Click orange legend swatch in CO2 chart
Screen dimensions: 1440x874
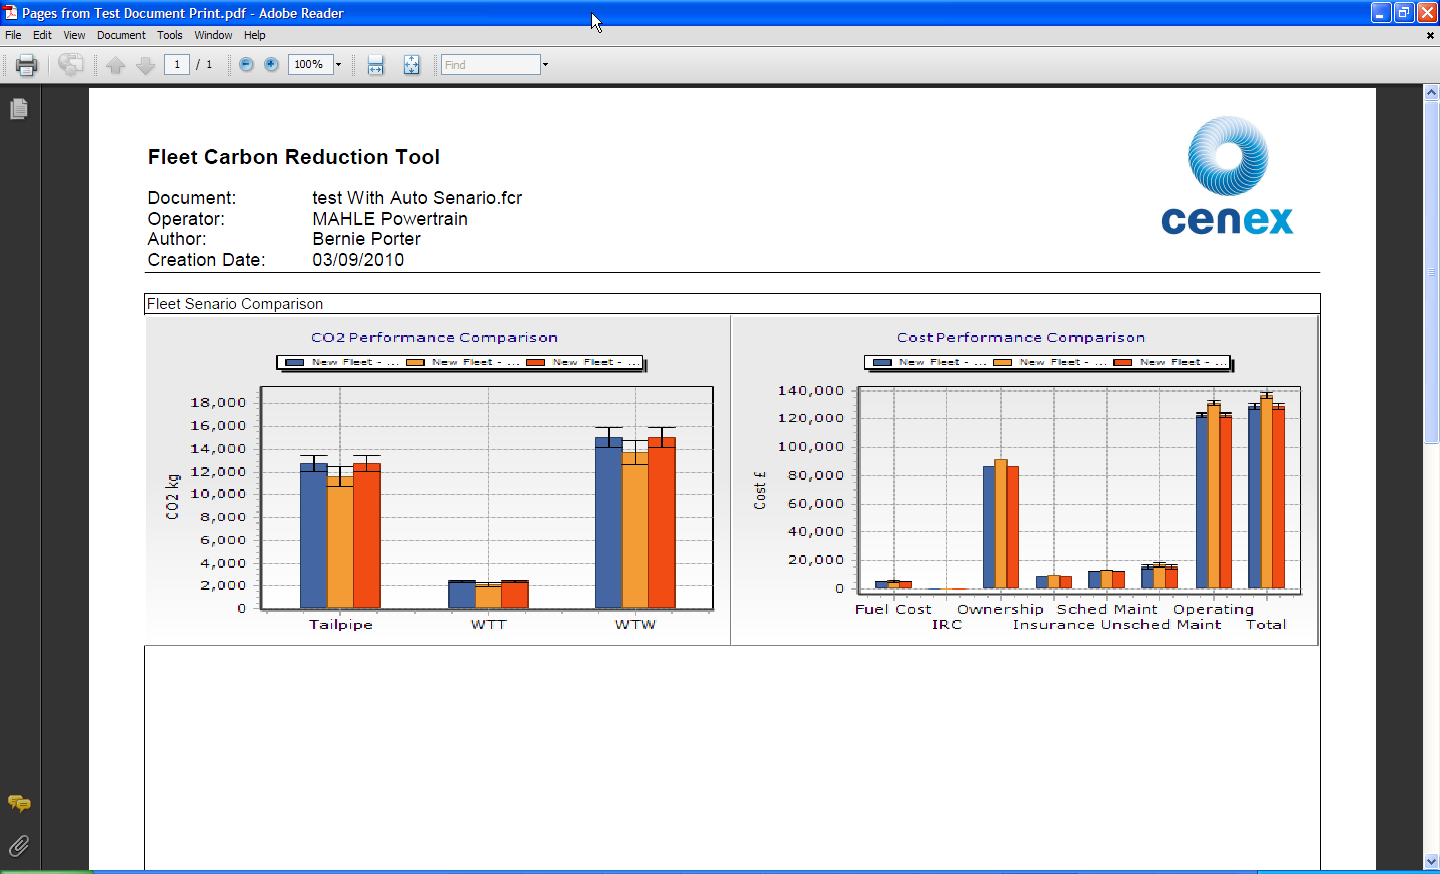415,363
